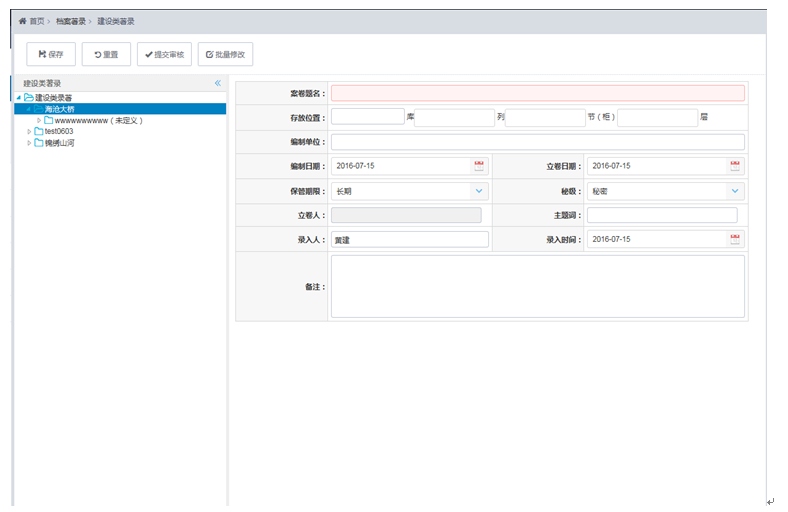Open calendar picker for 录入时间
The width and height of the screenshot is (788, 512).
pyautogui.click(x=735, y=239)
